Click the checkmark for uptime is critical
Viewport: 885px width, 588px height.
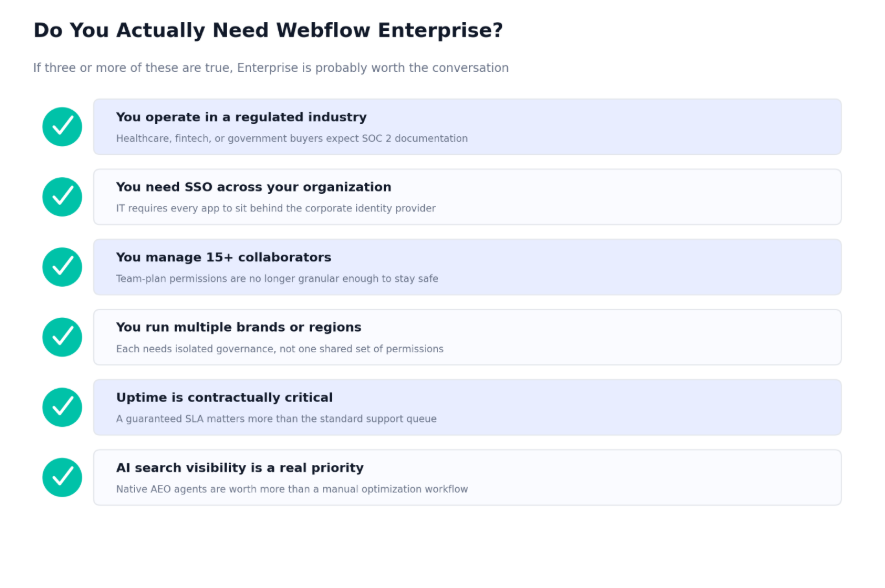62,407
